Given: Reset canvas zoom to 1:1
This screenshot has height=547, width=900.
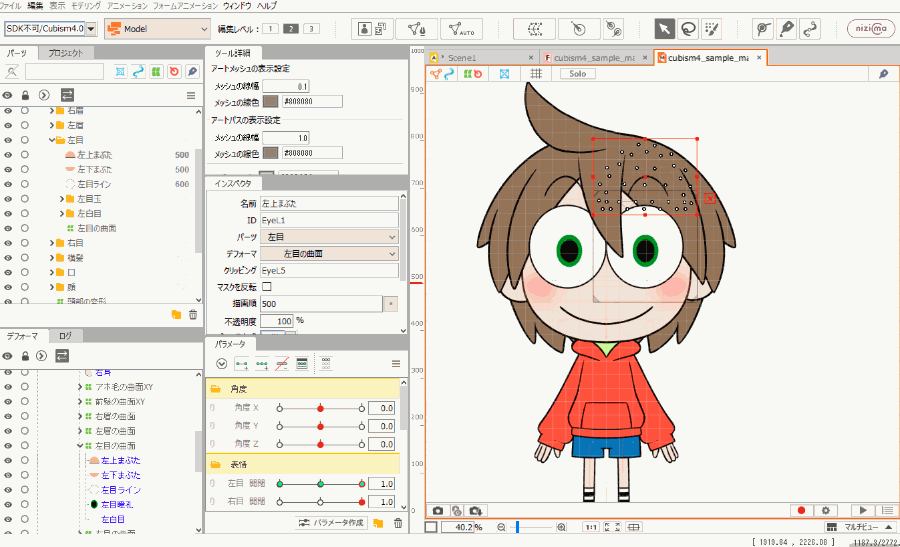Looking at the screenshot, I should (x=590, y=527).
